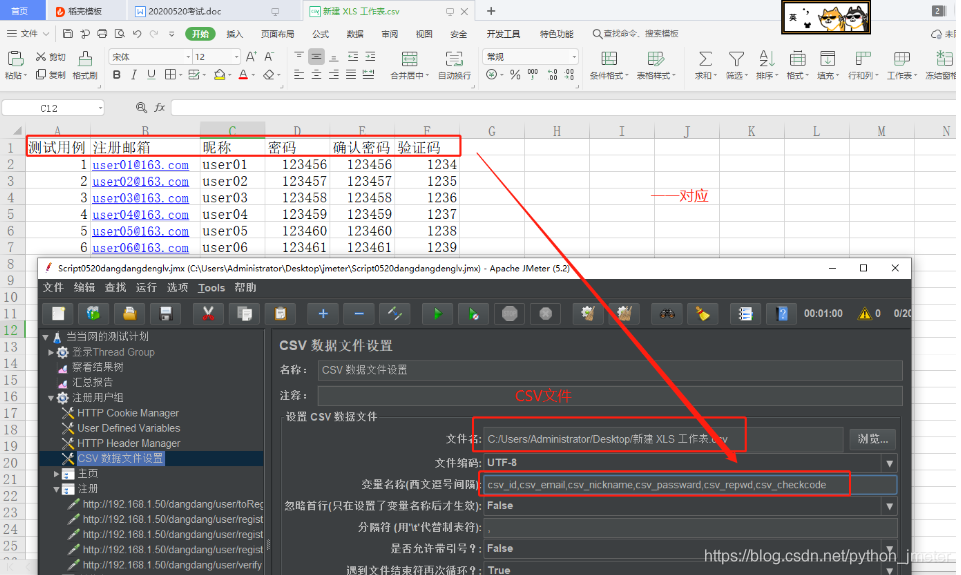Click the increase font size icon
Image resolution: width=961 pixels, height=575 pixels.
[x=251, y=56]
